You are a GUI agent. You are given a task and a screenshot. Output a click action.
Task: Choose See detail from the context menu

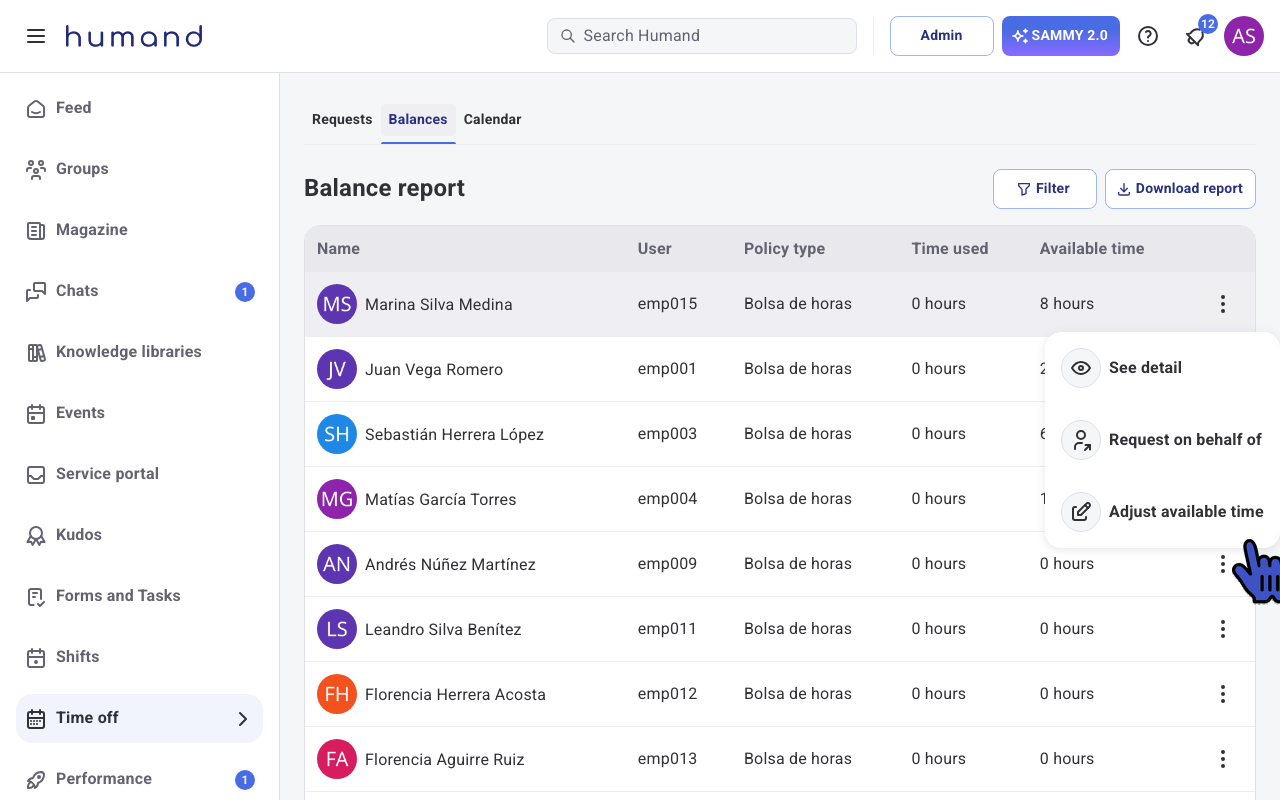(x=1162, y=368)
